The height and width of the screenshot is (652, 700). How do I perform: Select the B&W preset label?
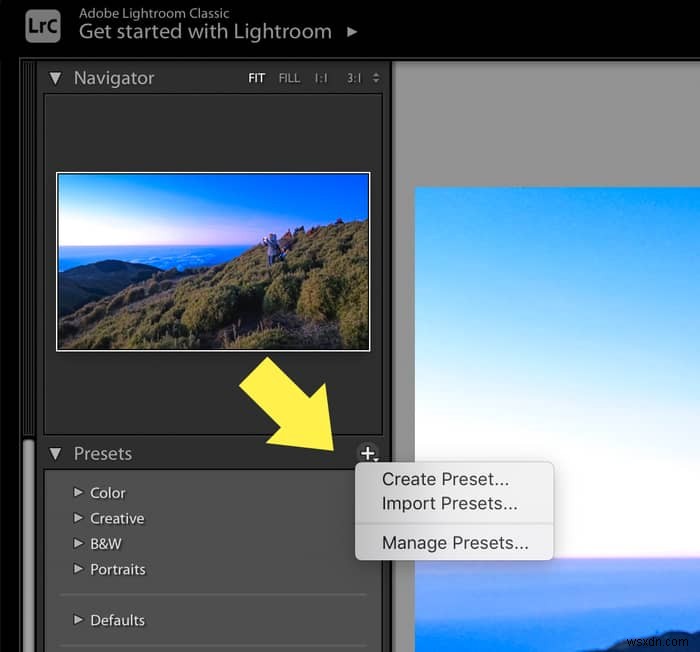click(106, 544)
